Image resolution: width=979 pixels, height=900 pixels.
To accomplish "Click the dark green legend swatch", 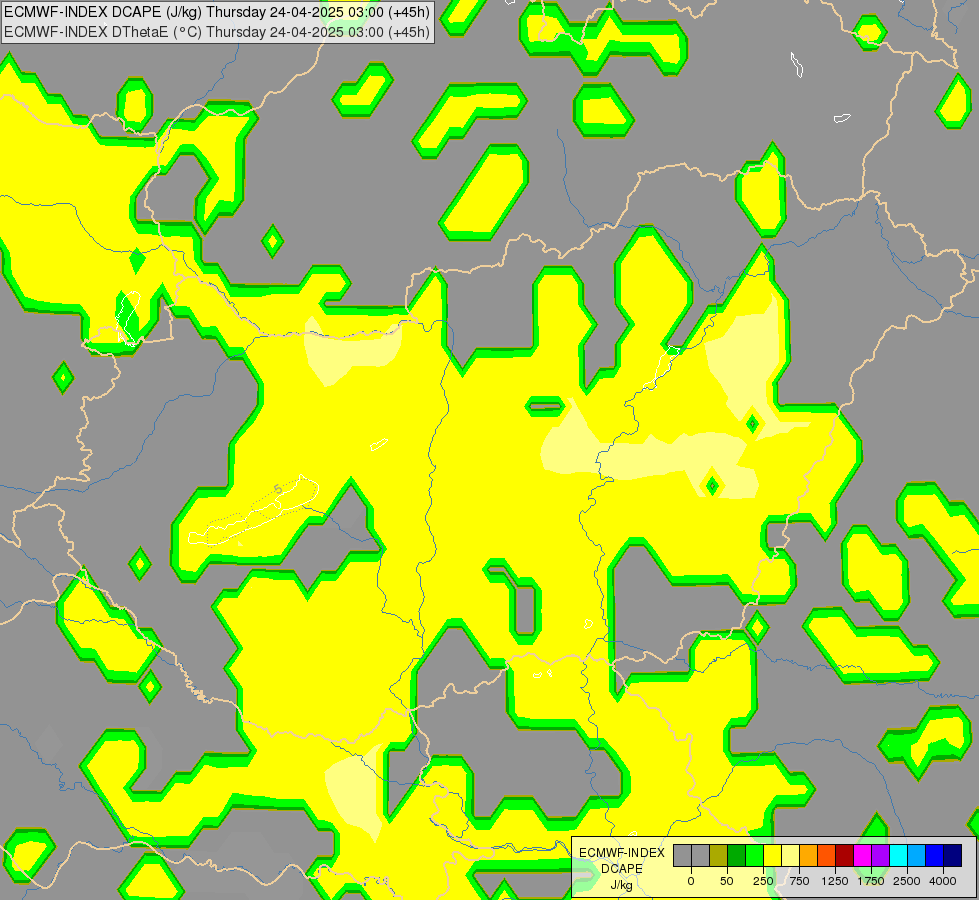I will [x=737, y=855].
